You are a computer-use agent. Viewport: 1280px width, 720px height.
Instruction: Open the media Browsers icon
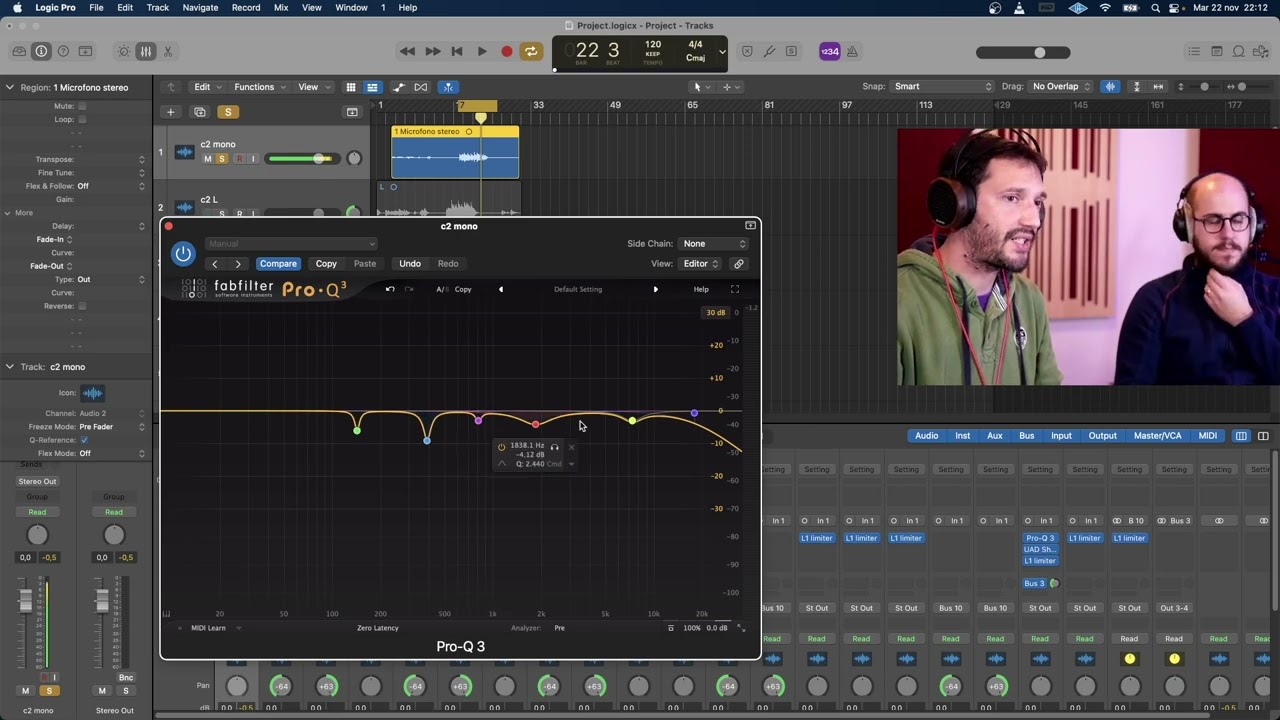[x=1260, y=51]
